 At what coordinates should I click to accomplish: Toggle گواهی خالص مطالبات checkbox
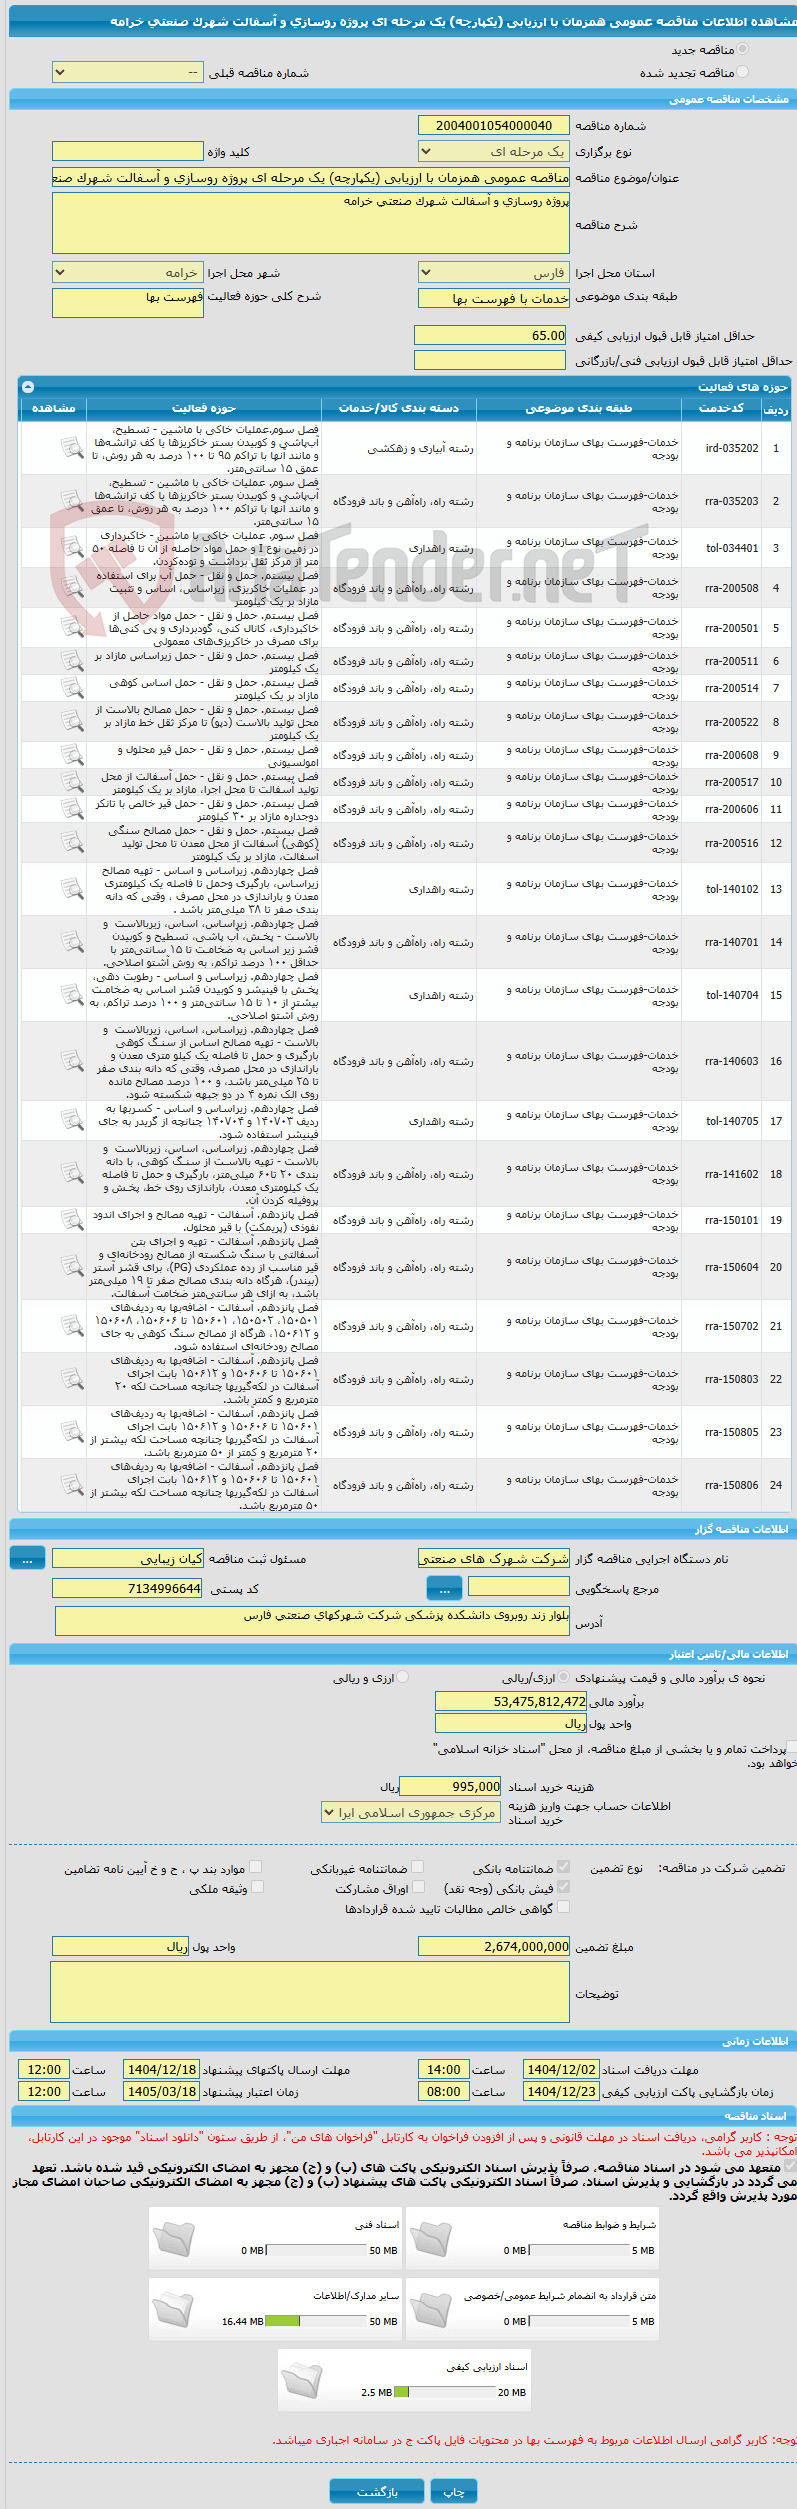click(563, 1906)
